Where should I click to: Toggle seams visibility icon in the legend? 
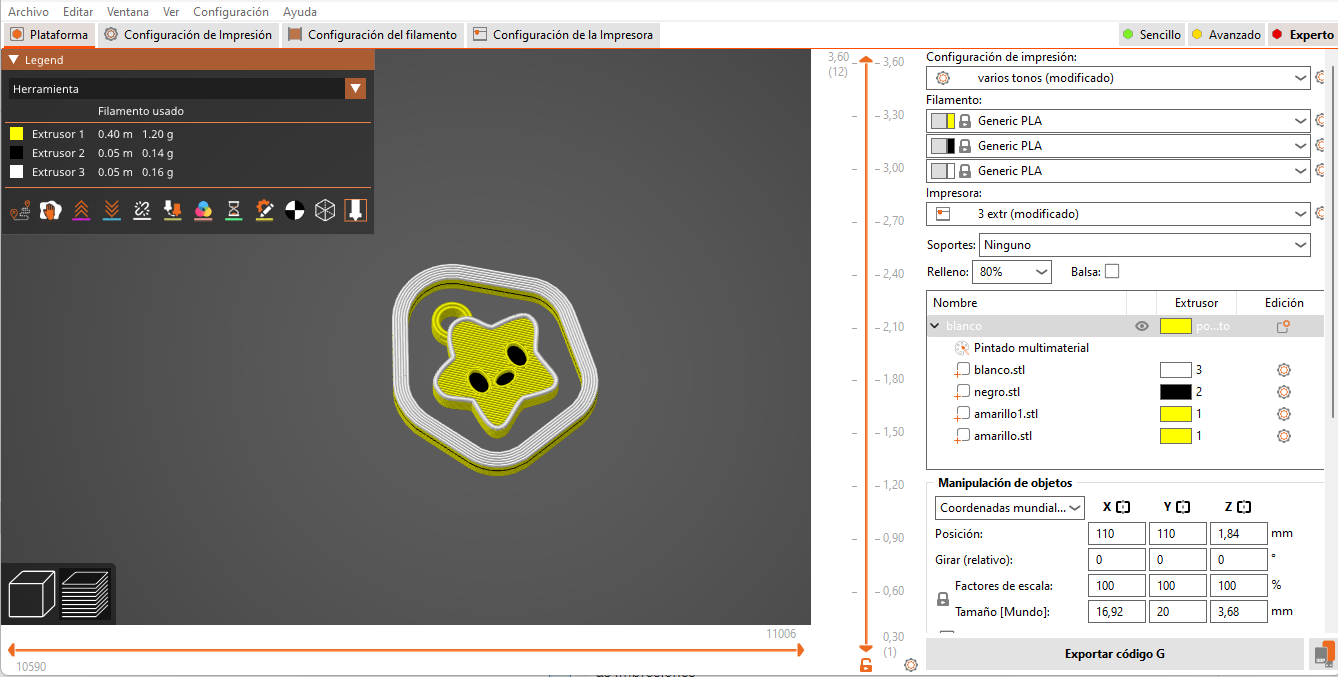point(142,210)
